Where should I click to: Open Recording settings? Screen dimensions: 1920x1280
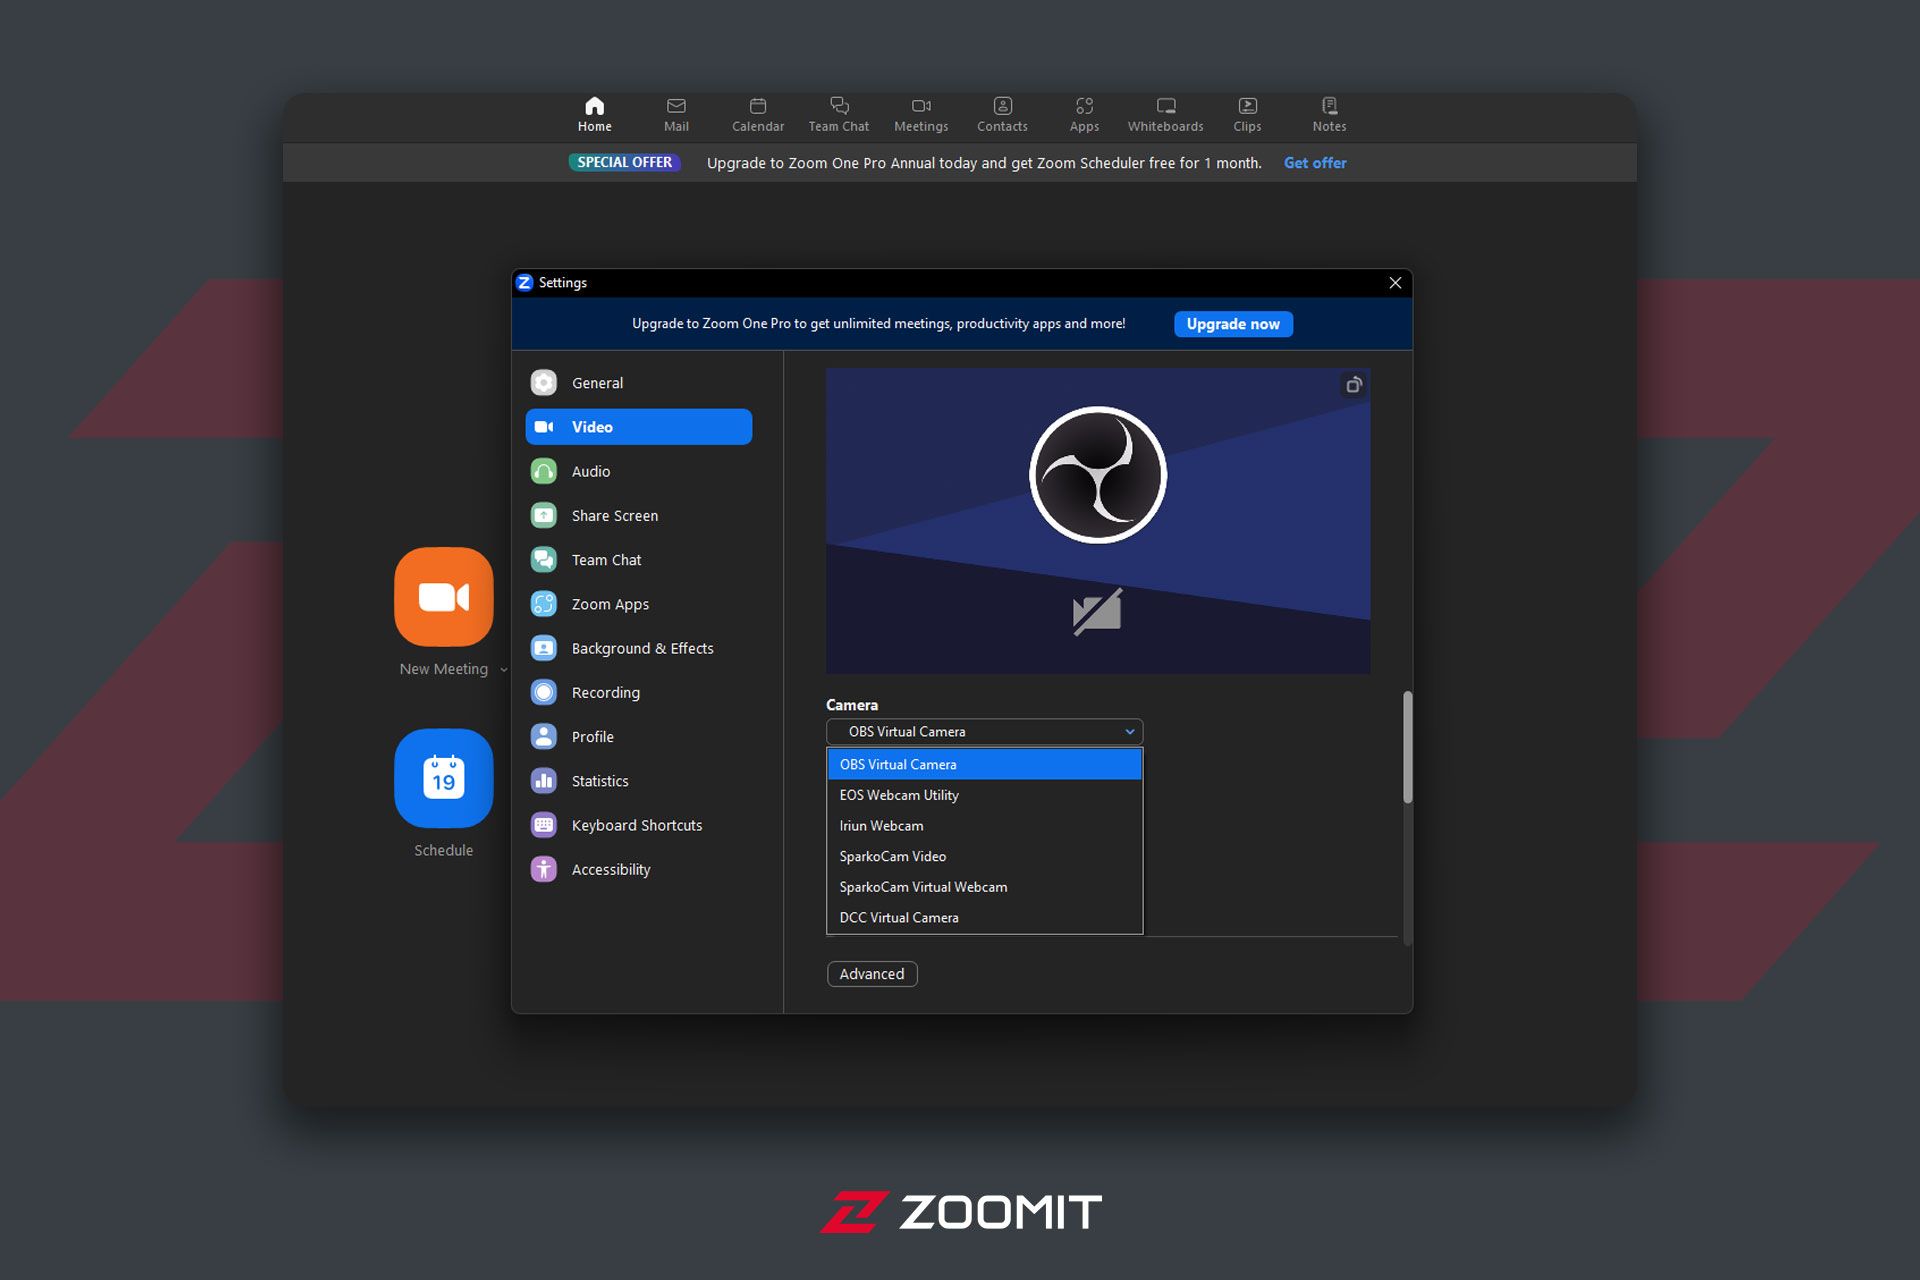(639, 692)
